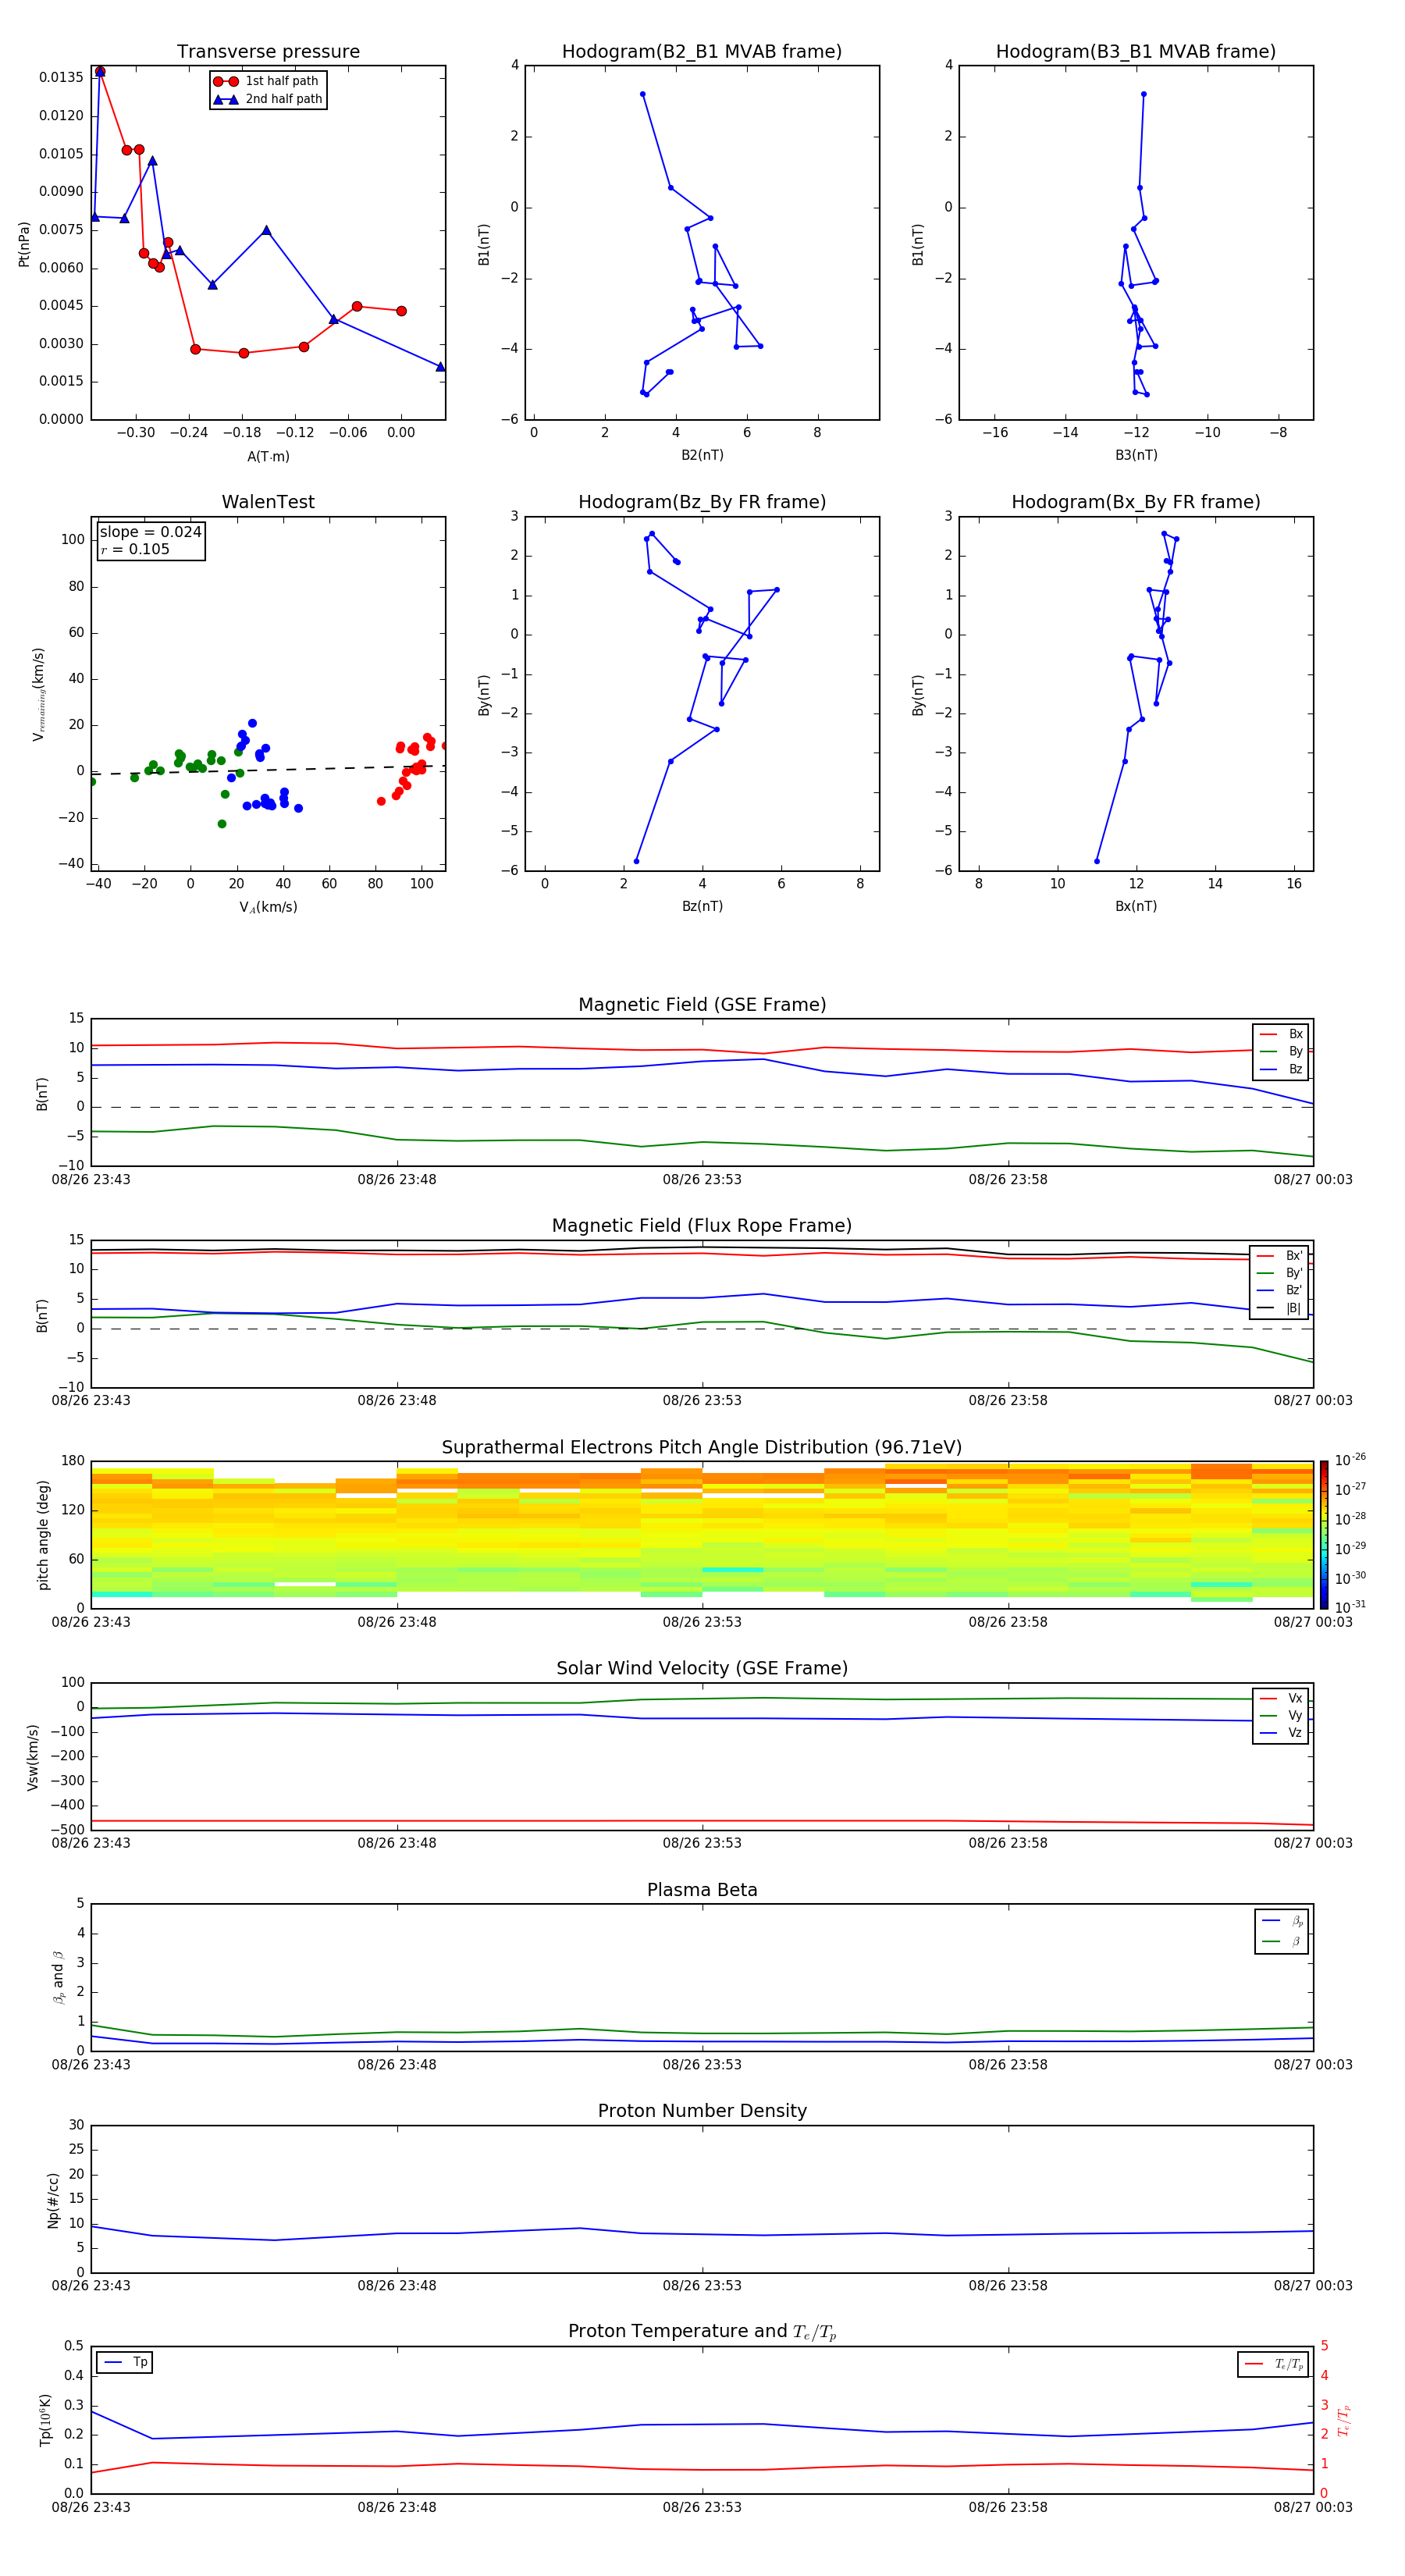Click the Vx legend entry
This screenshot has height=2576, width=1405.
coord(1281,1699)
